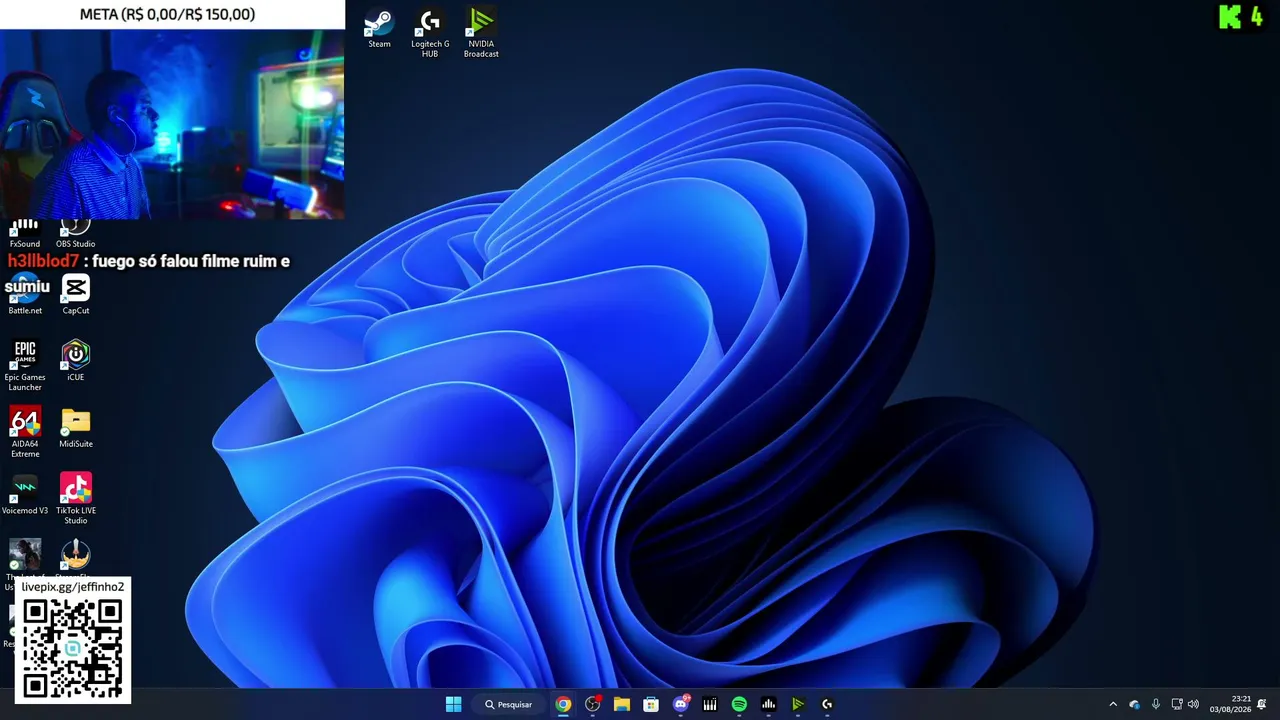Open FxSound equalizer icon in taskbar
Viewport: 1280px width, 720px height.
[x=768, y=704]
